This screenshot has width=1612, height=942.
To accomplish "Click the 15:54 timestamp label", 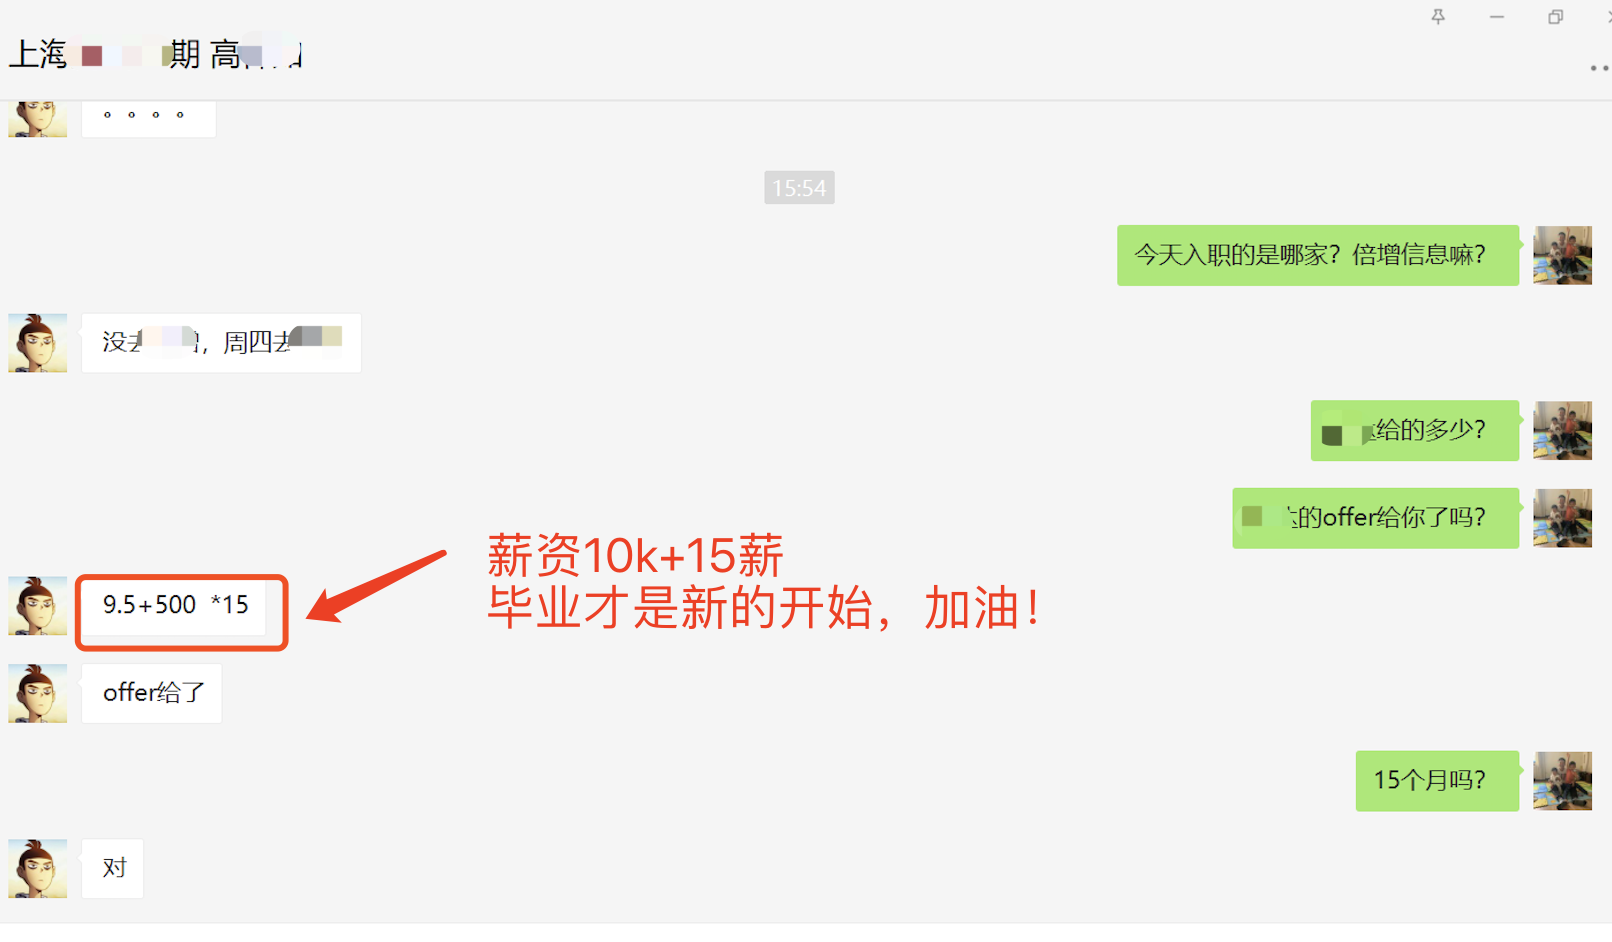I will coord(799,188).
